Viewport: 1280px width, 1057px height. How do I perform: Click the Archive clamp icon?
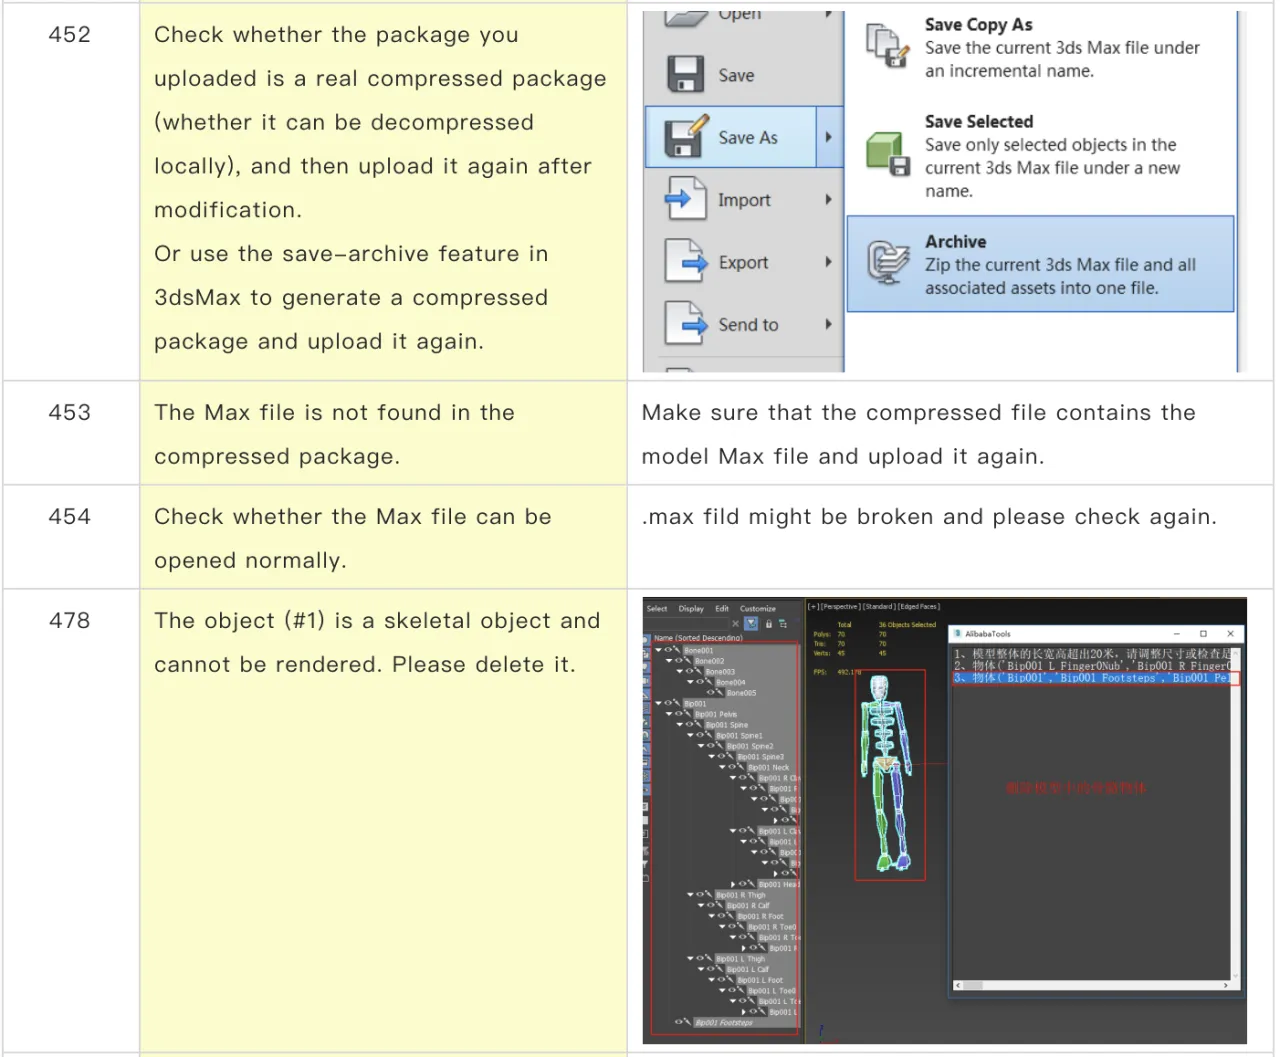click(x=886, y=264)
